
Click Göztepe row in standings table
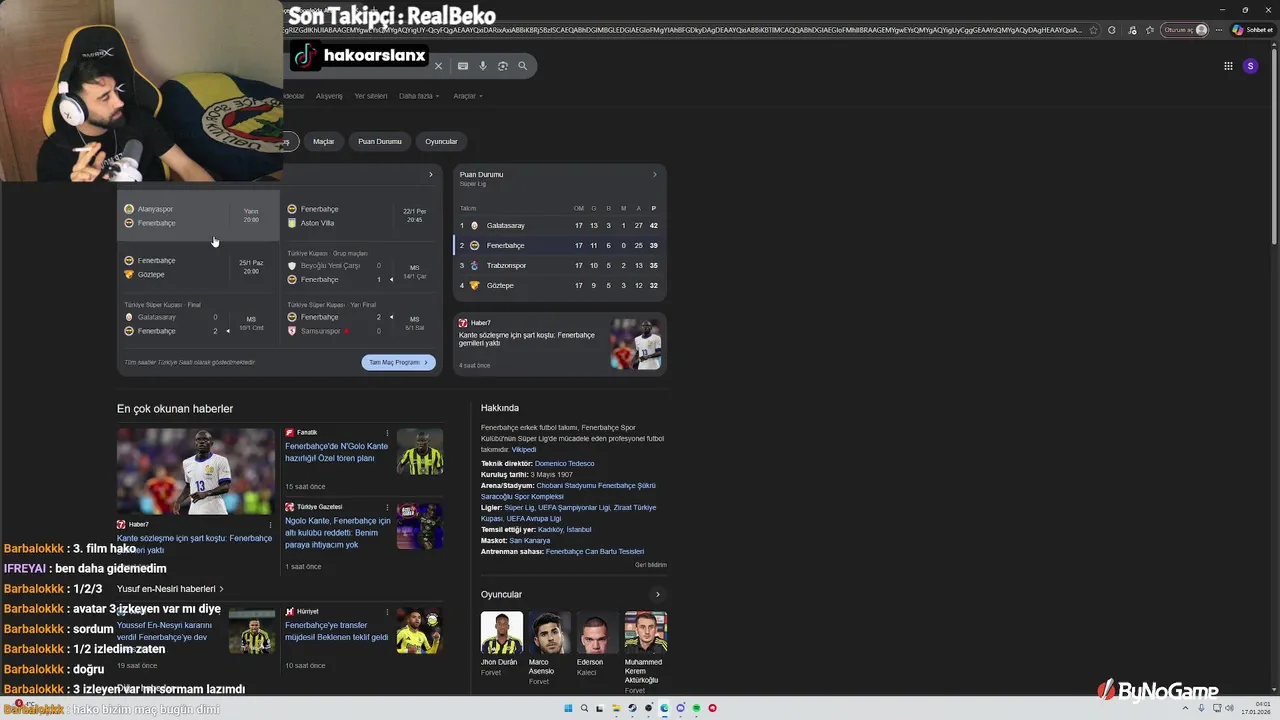pos(560,285)
